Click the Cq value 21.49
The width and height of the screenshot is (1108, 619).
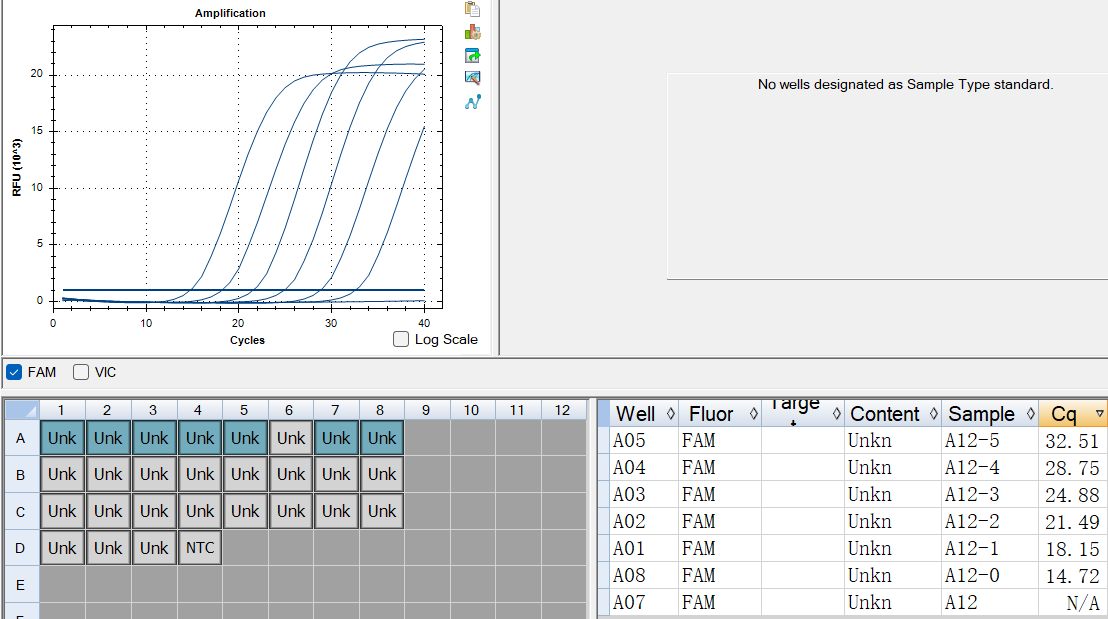click(x=1072, y=522)
